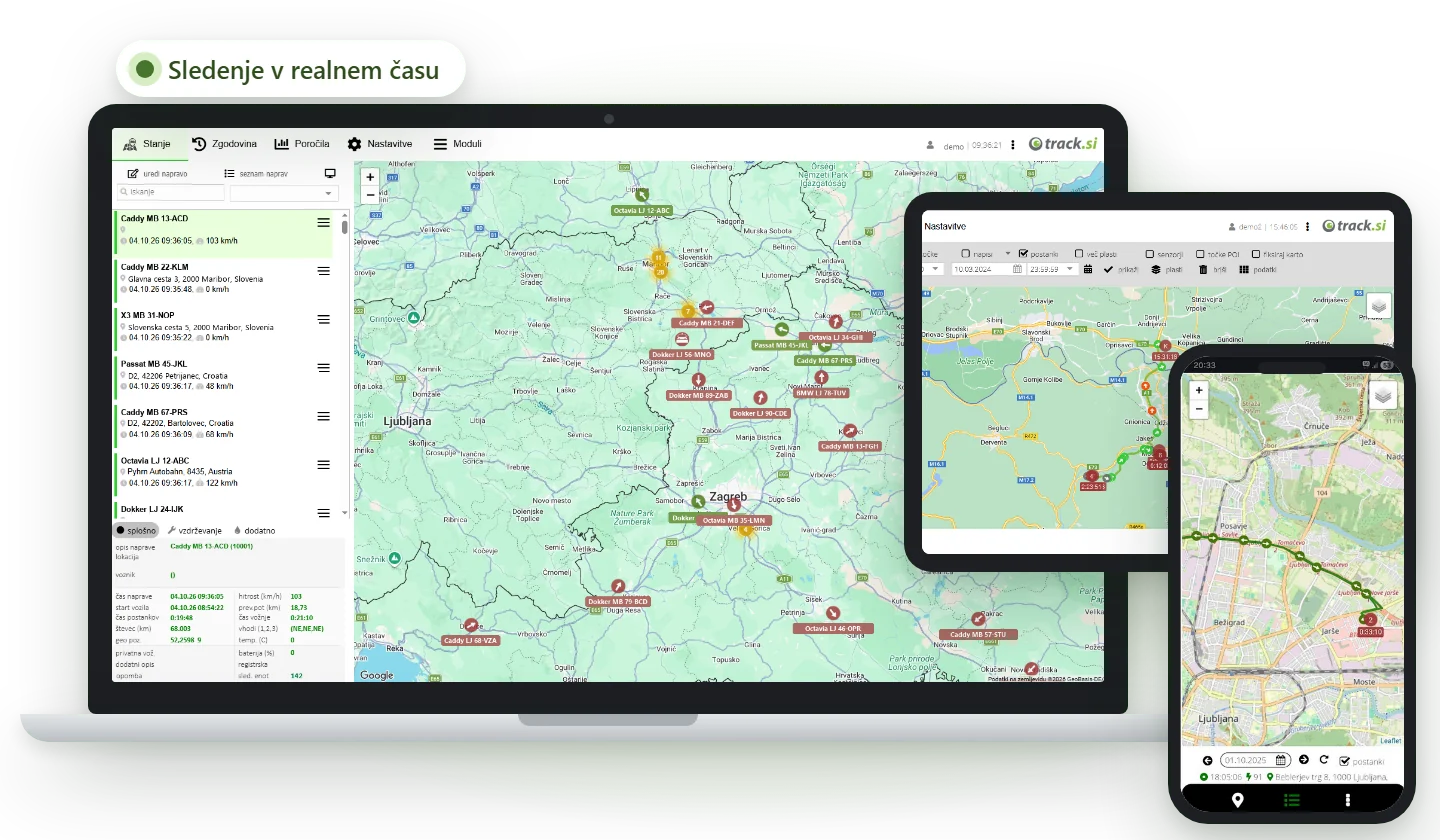Switch to the Zgodovina tab
Image resolution: width=1440 pixels, height=840 pixels.
tap(225, 144)
